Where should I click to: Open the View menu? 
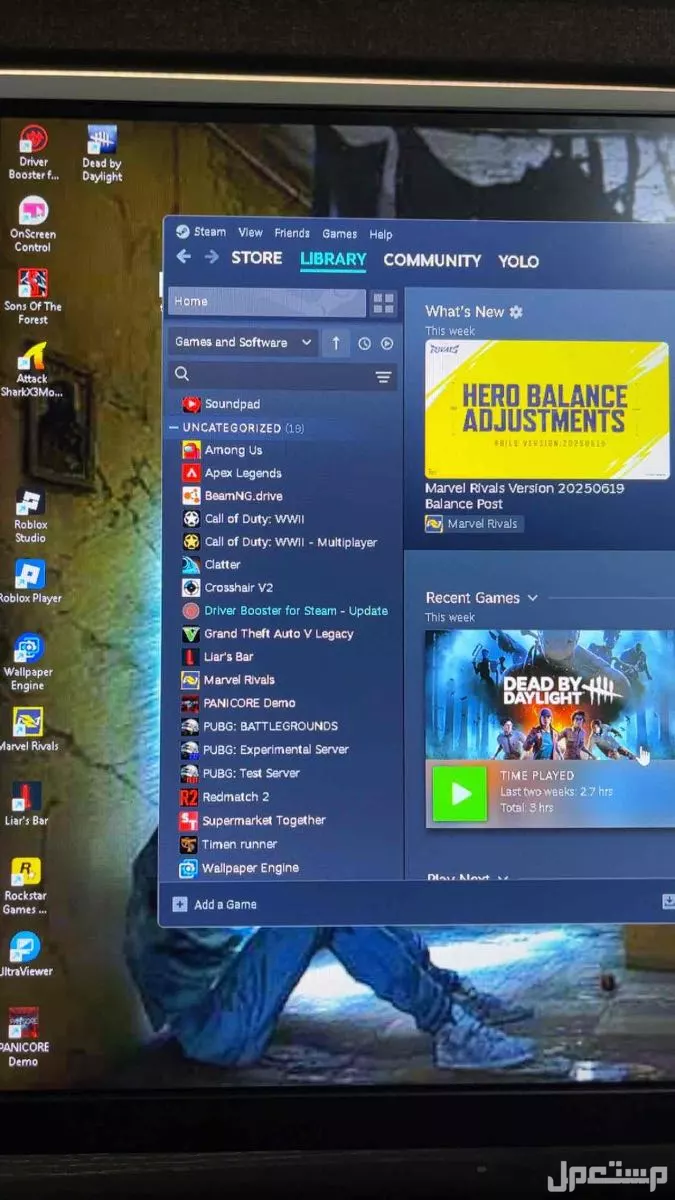tap(251, 233)
